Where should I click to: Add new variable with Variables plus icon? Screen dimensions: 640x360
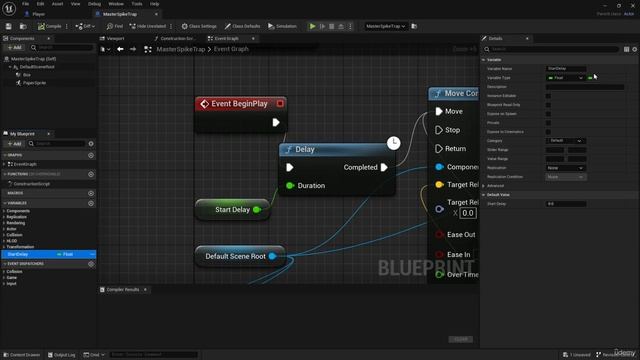click(91, 203)
